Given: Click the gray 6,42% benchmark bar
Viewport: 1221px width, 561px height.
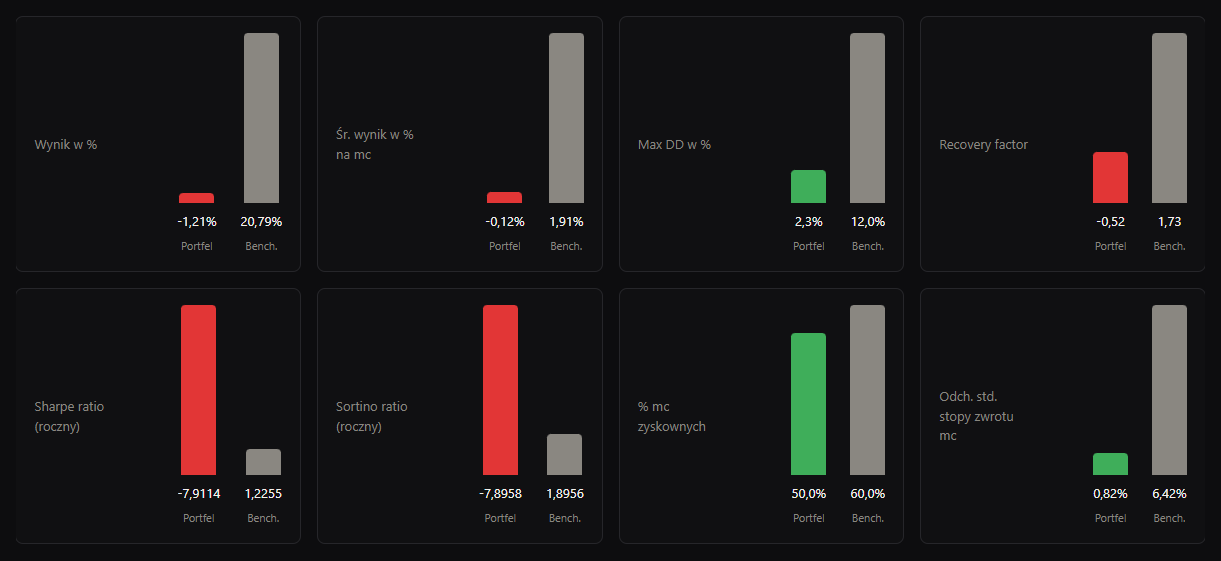Looking at the screenshot, I should [1169, 390].
